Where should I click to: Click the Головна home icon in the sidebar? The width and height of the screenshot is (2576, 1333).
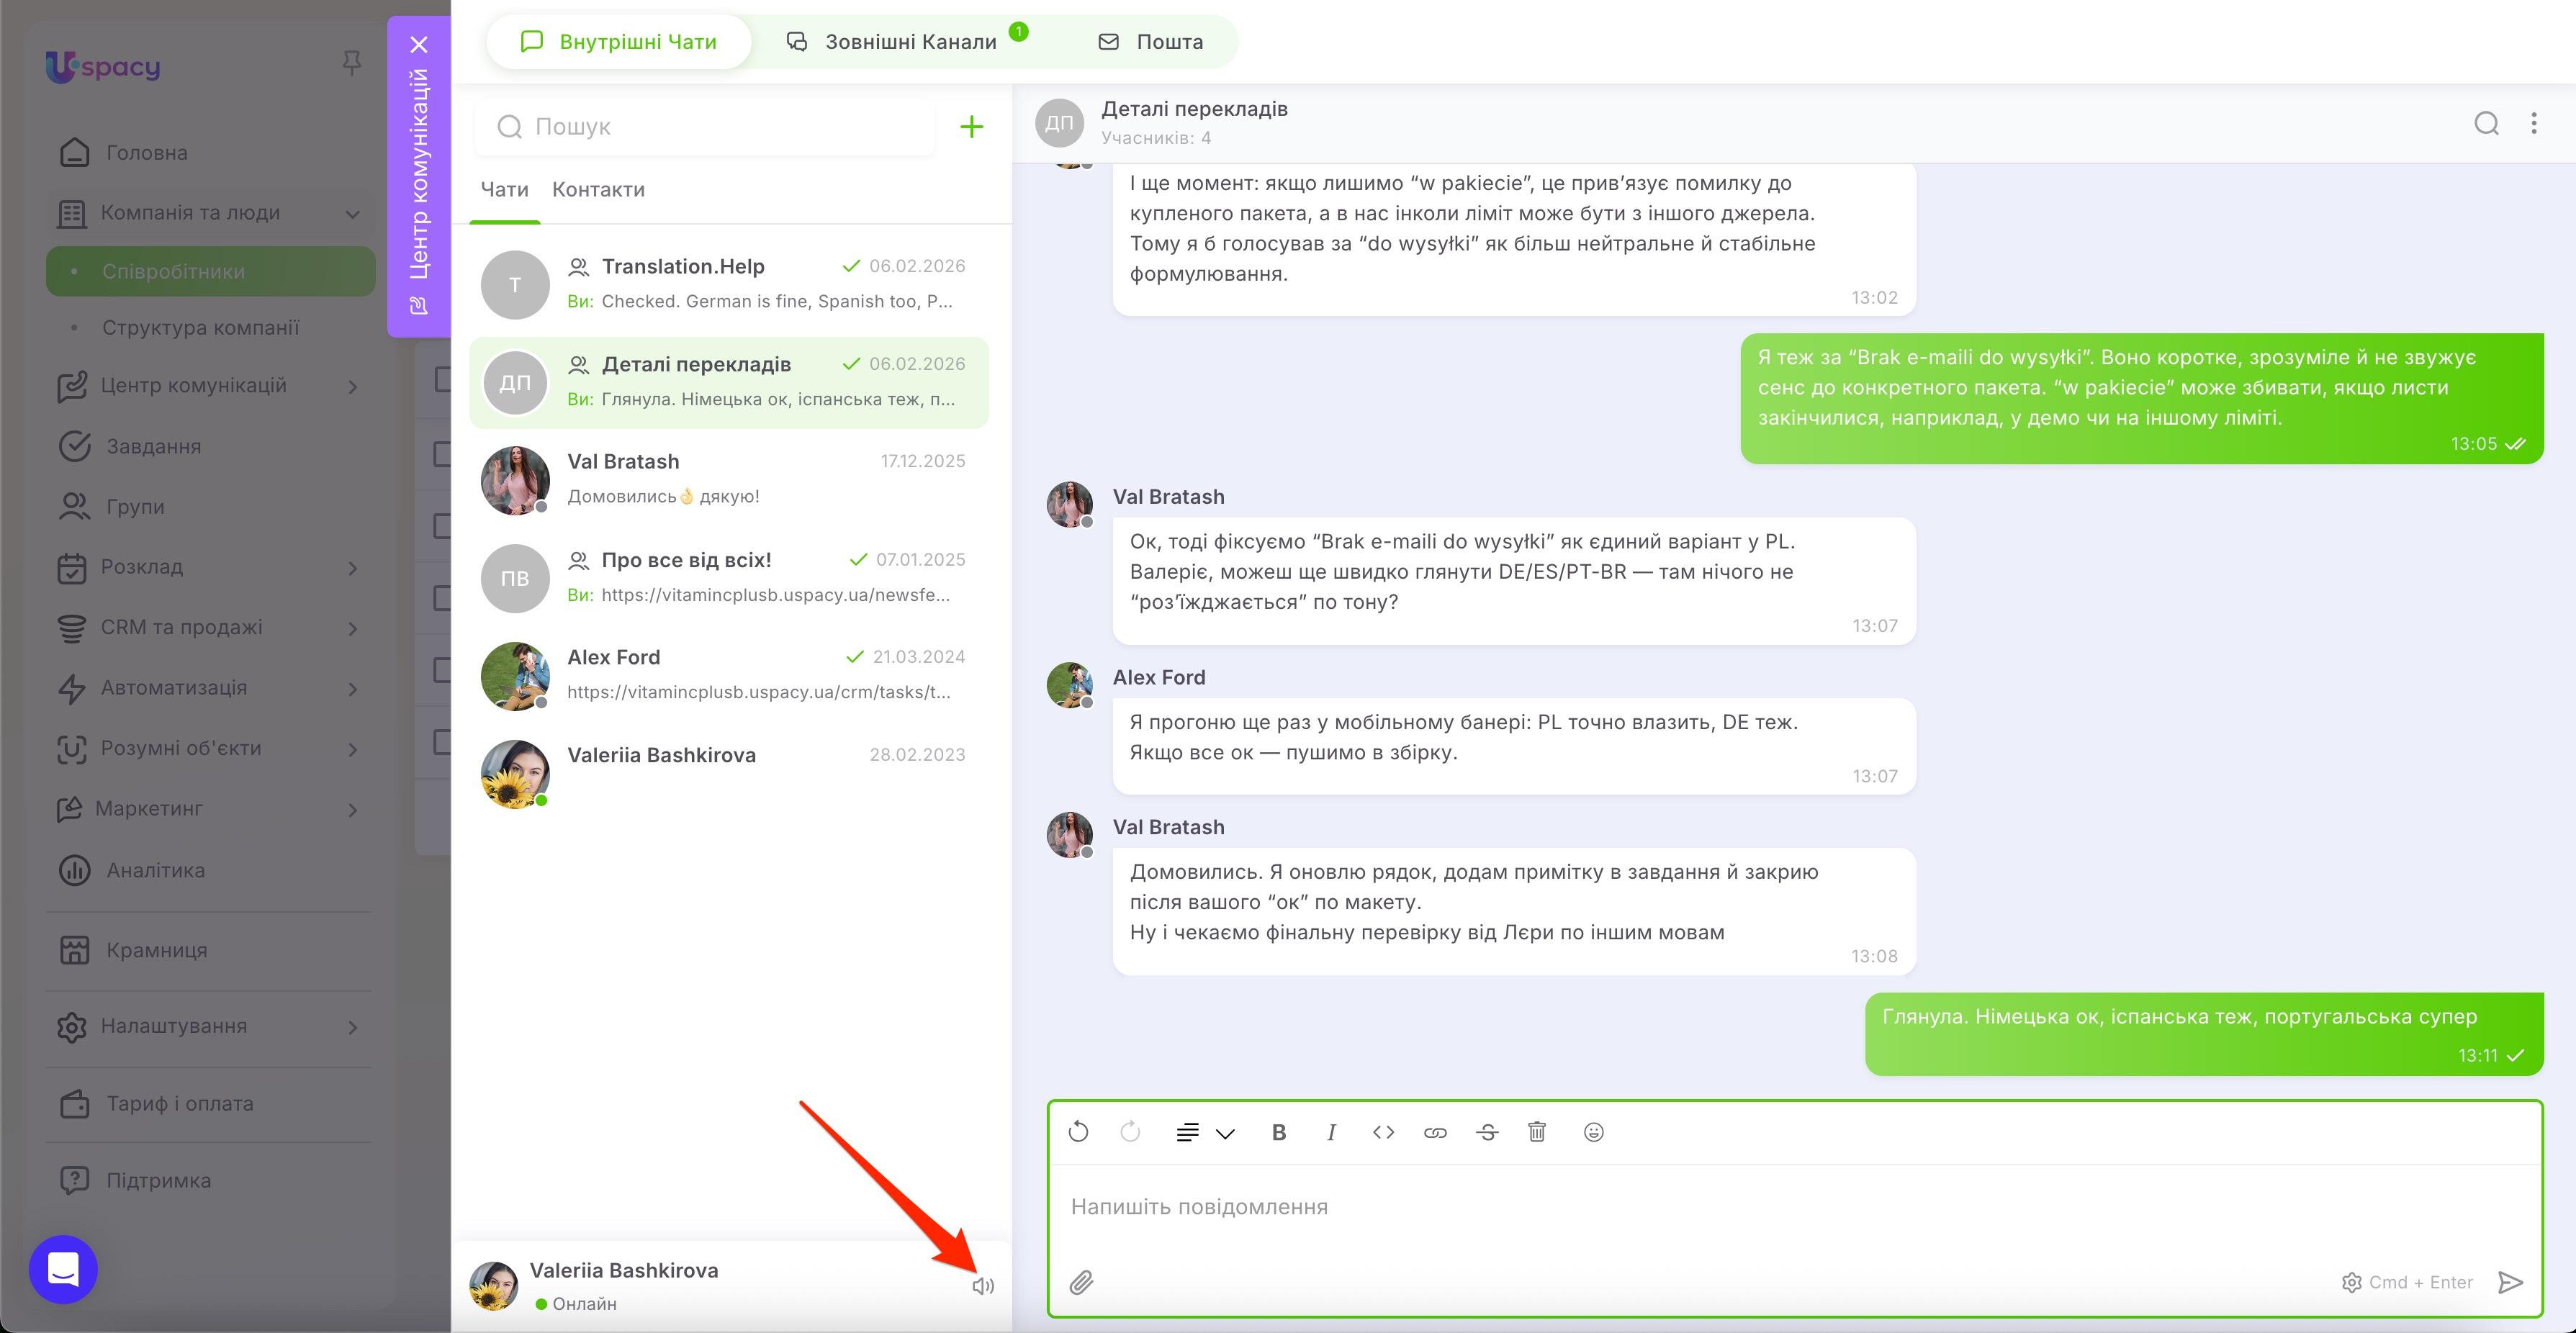[x=74, y=152]
